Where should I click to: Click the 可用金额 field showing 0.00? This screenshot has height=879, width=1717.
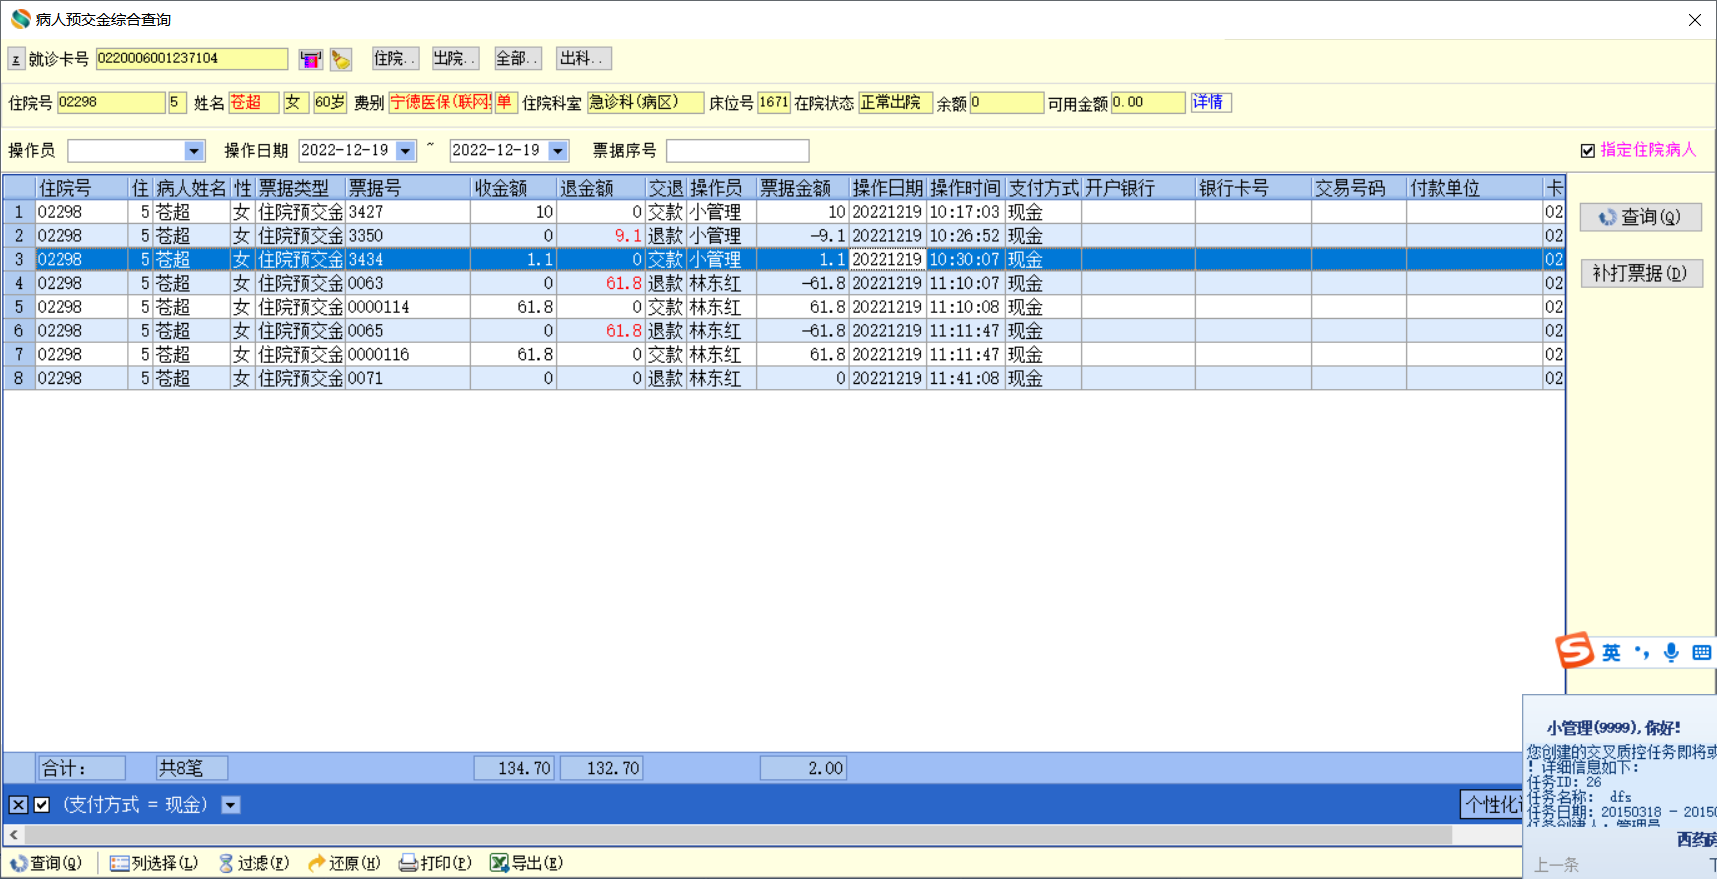(x=1147, y=102)
